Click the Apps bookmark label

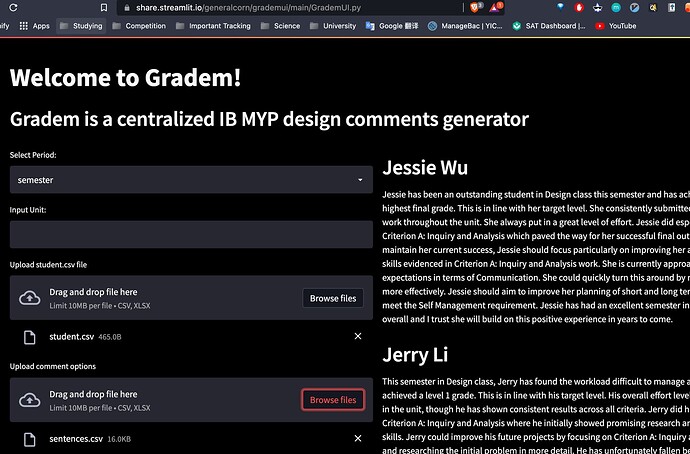click(x=41, y=26)
